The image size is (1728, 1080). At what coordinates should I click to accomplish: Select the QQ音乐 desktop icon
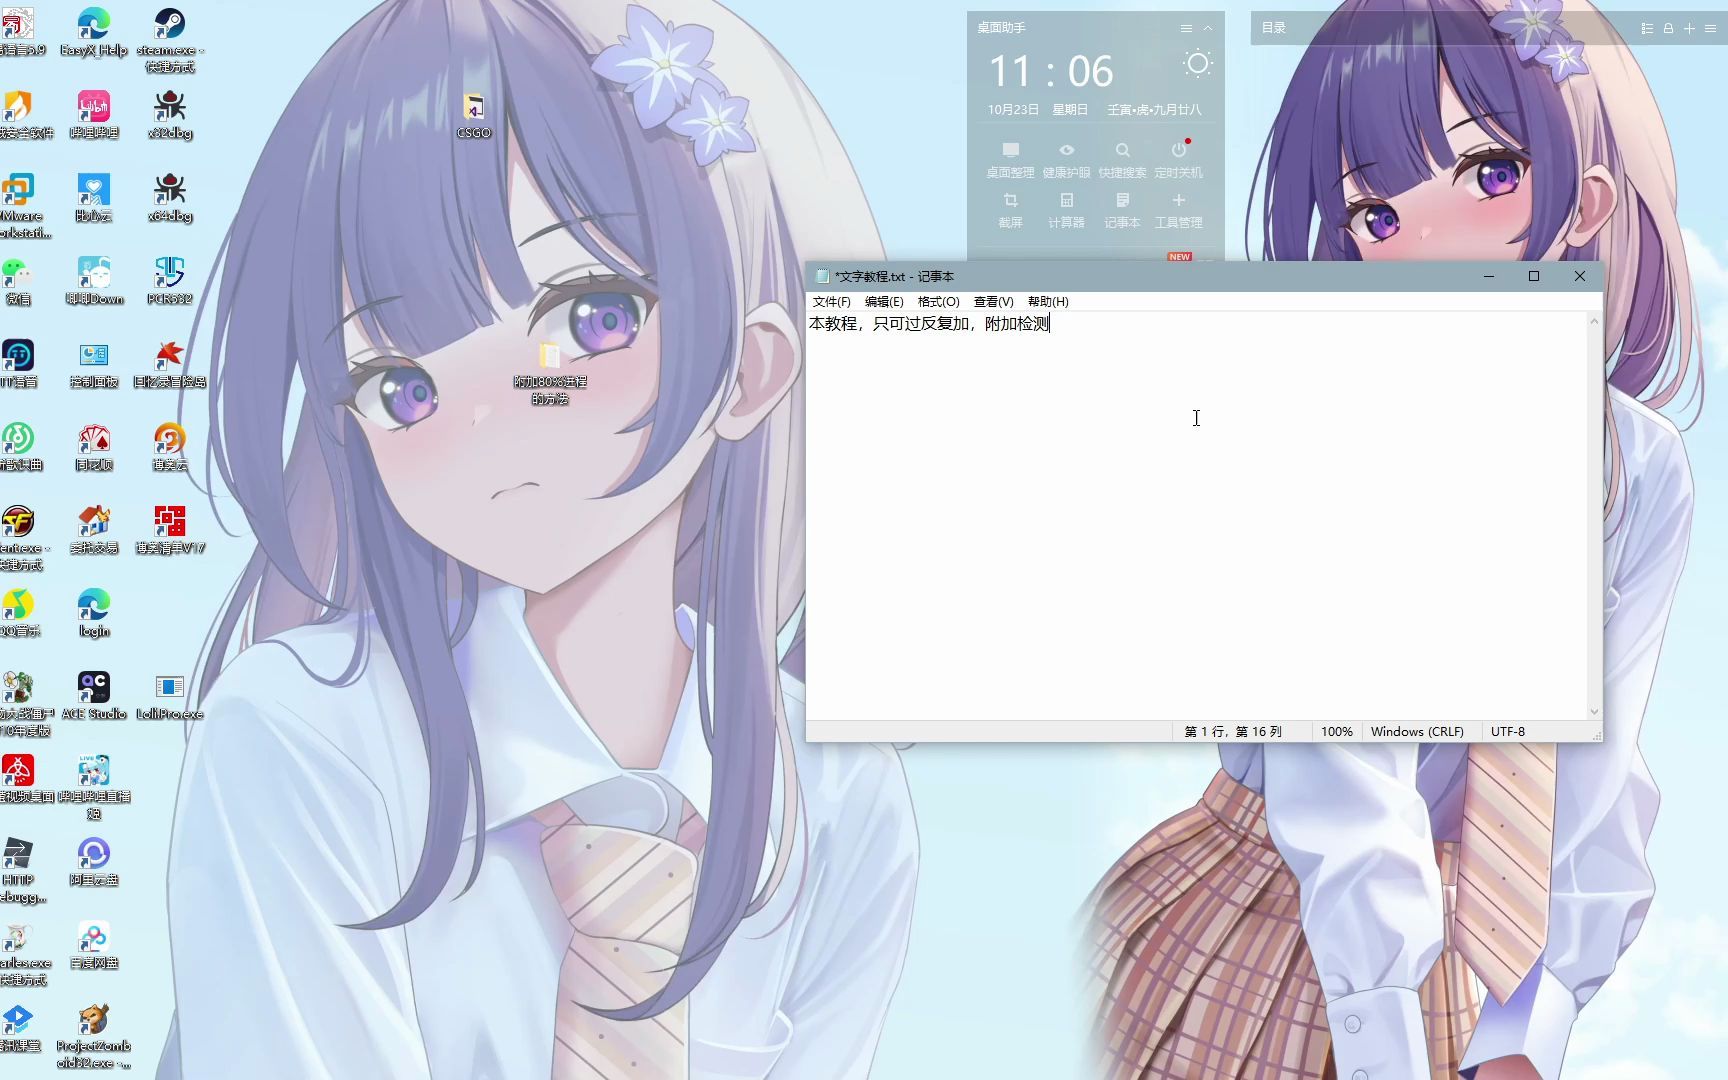click(19, 612)
